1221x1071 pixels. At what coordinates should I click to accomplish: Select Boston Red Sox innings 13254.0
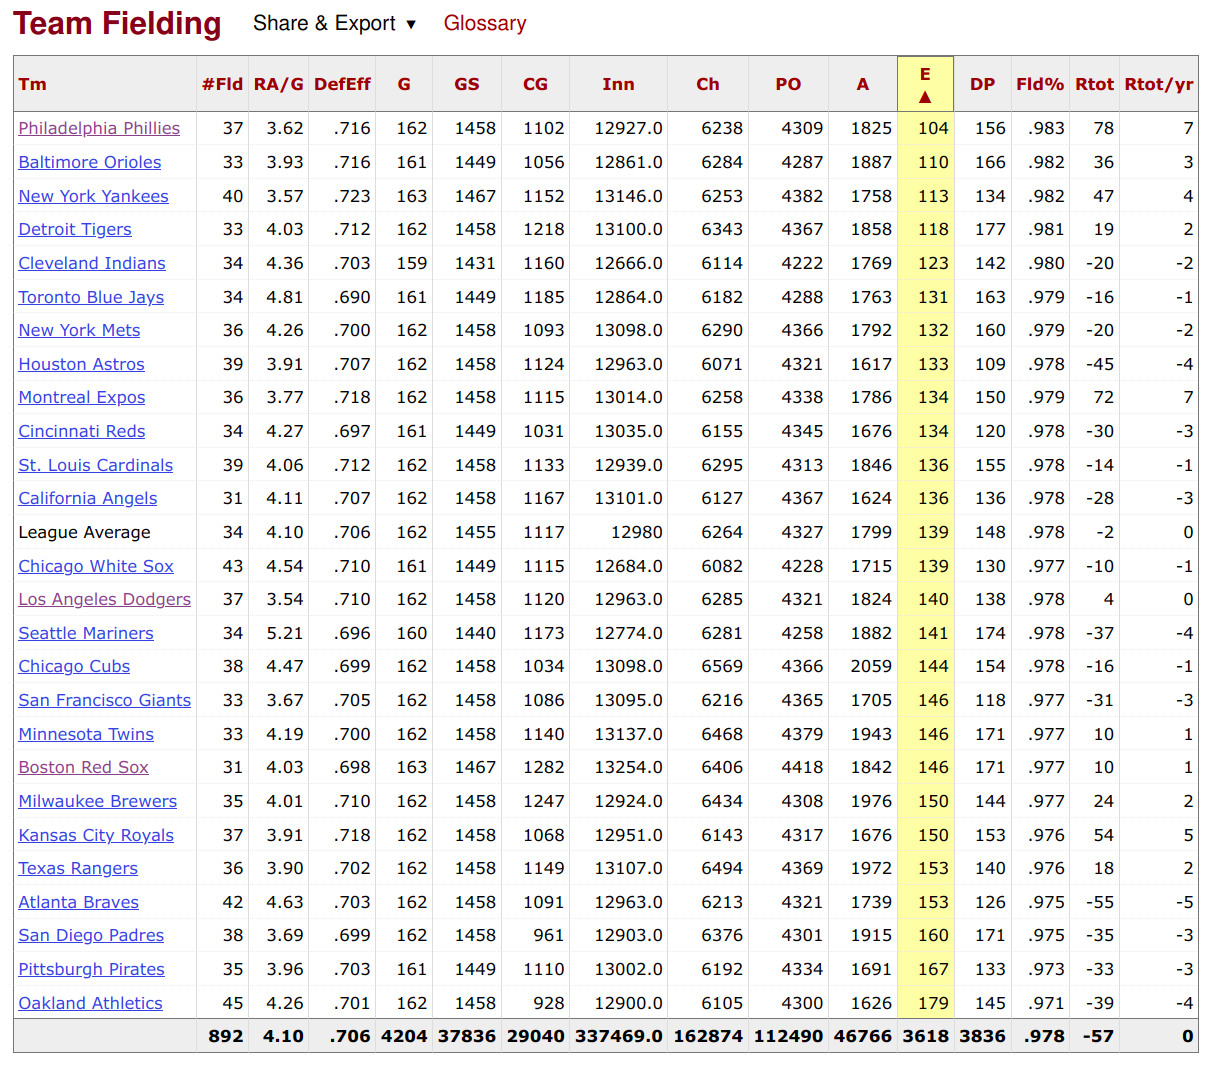(x=628, y=767)
